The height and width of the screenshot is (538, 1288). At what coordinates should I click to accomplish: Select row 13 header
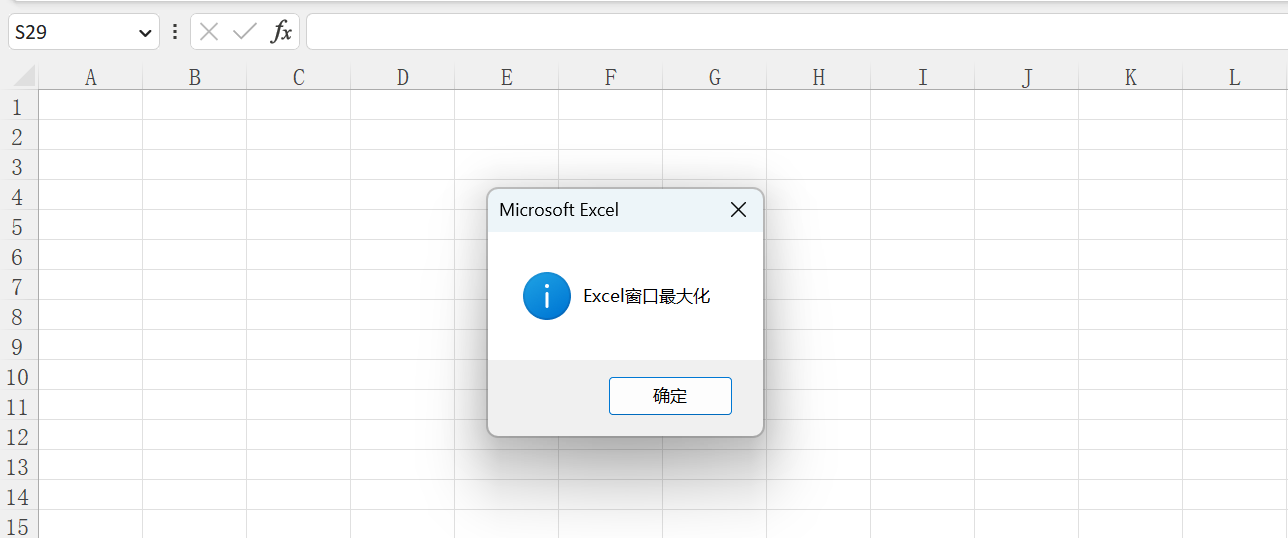pyautogui.click(x=19, y=466)
